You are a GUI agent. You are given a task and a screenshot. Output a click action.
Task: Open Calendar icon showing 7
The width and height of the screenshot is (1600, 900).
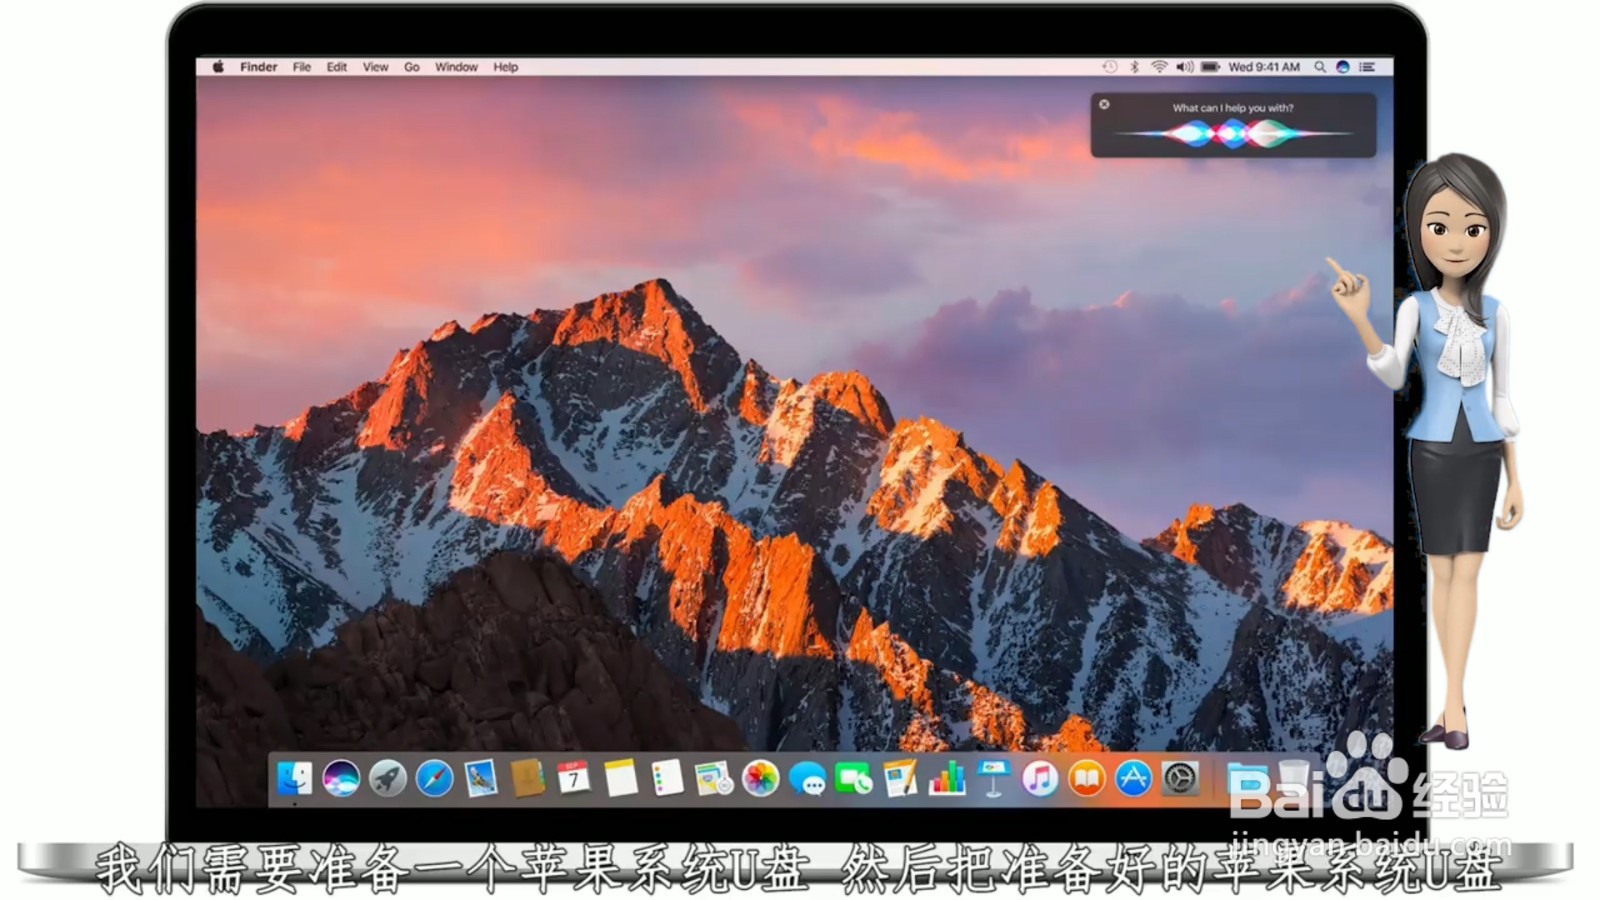coord(574,778)
